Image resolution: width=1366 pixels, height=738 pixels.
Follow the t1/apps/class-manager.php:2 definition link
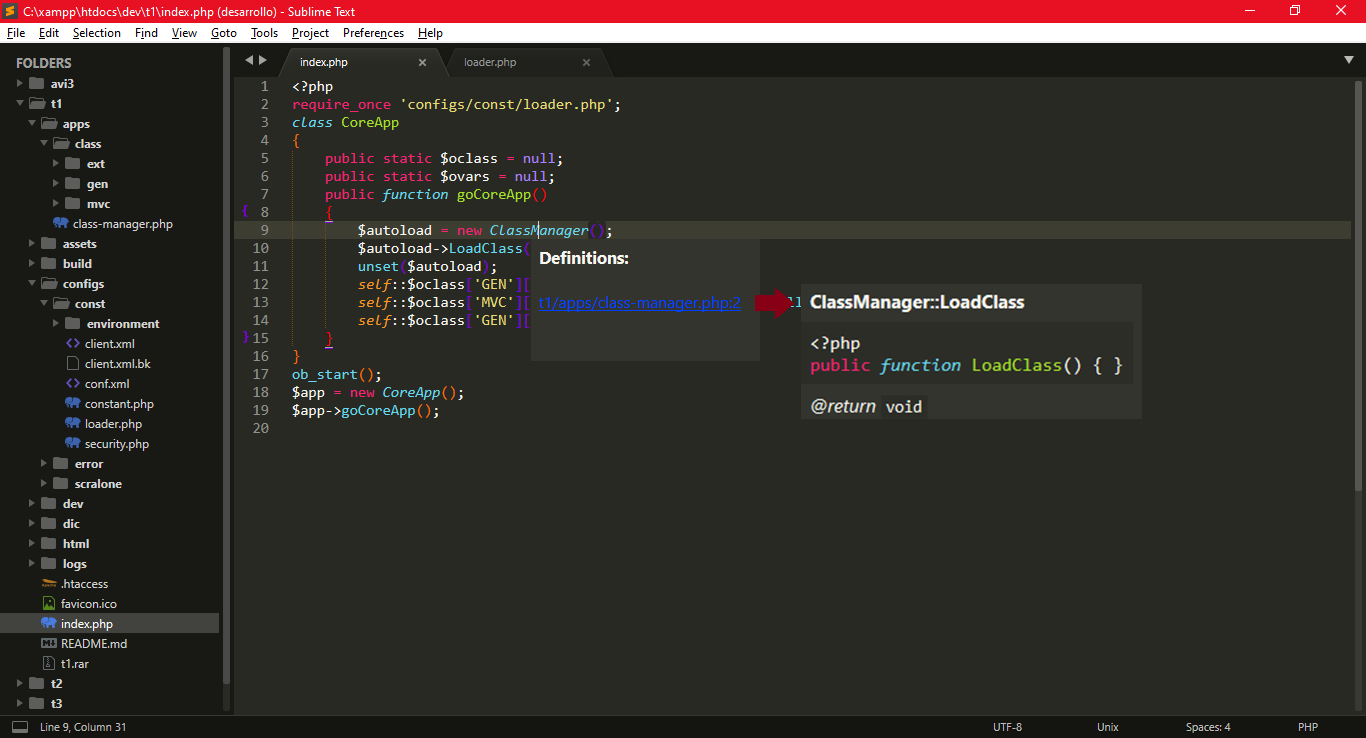pyautogui.click(x=640, y=303)
